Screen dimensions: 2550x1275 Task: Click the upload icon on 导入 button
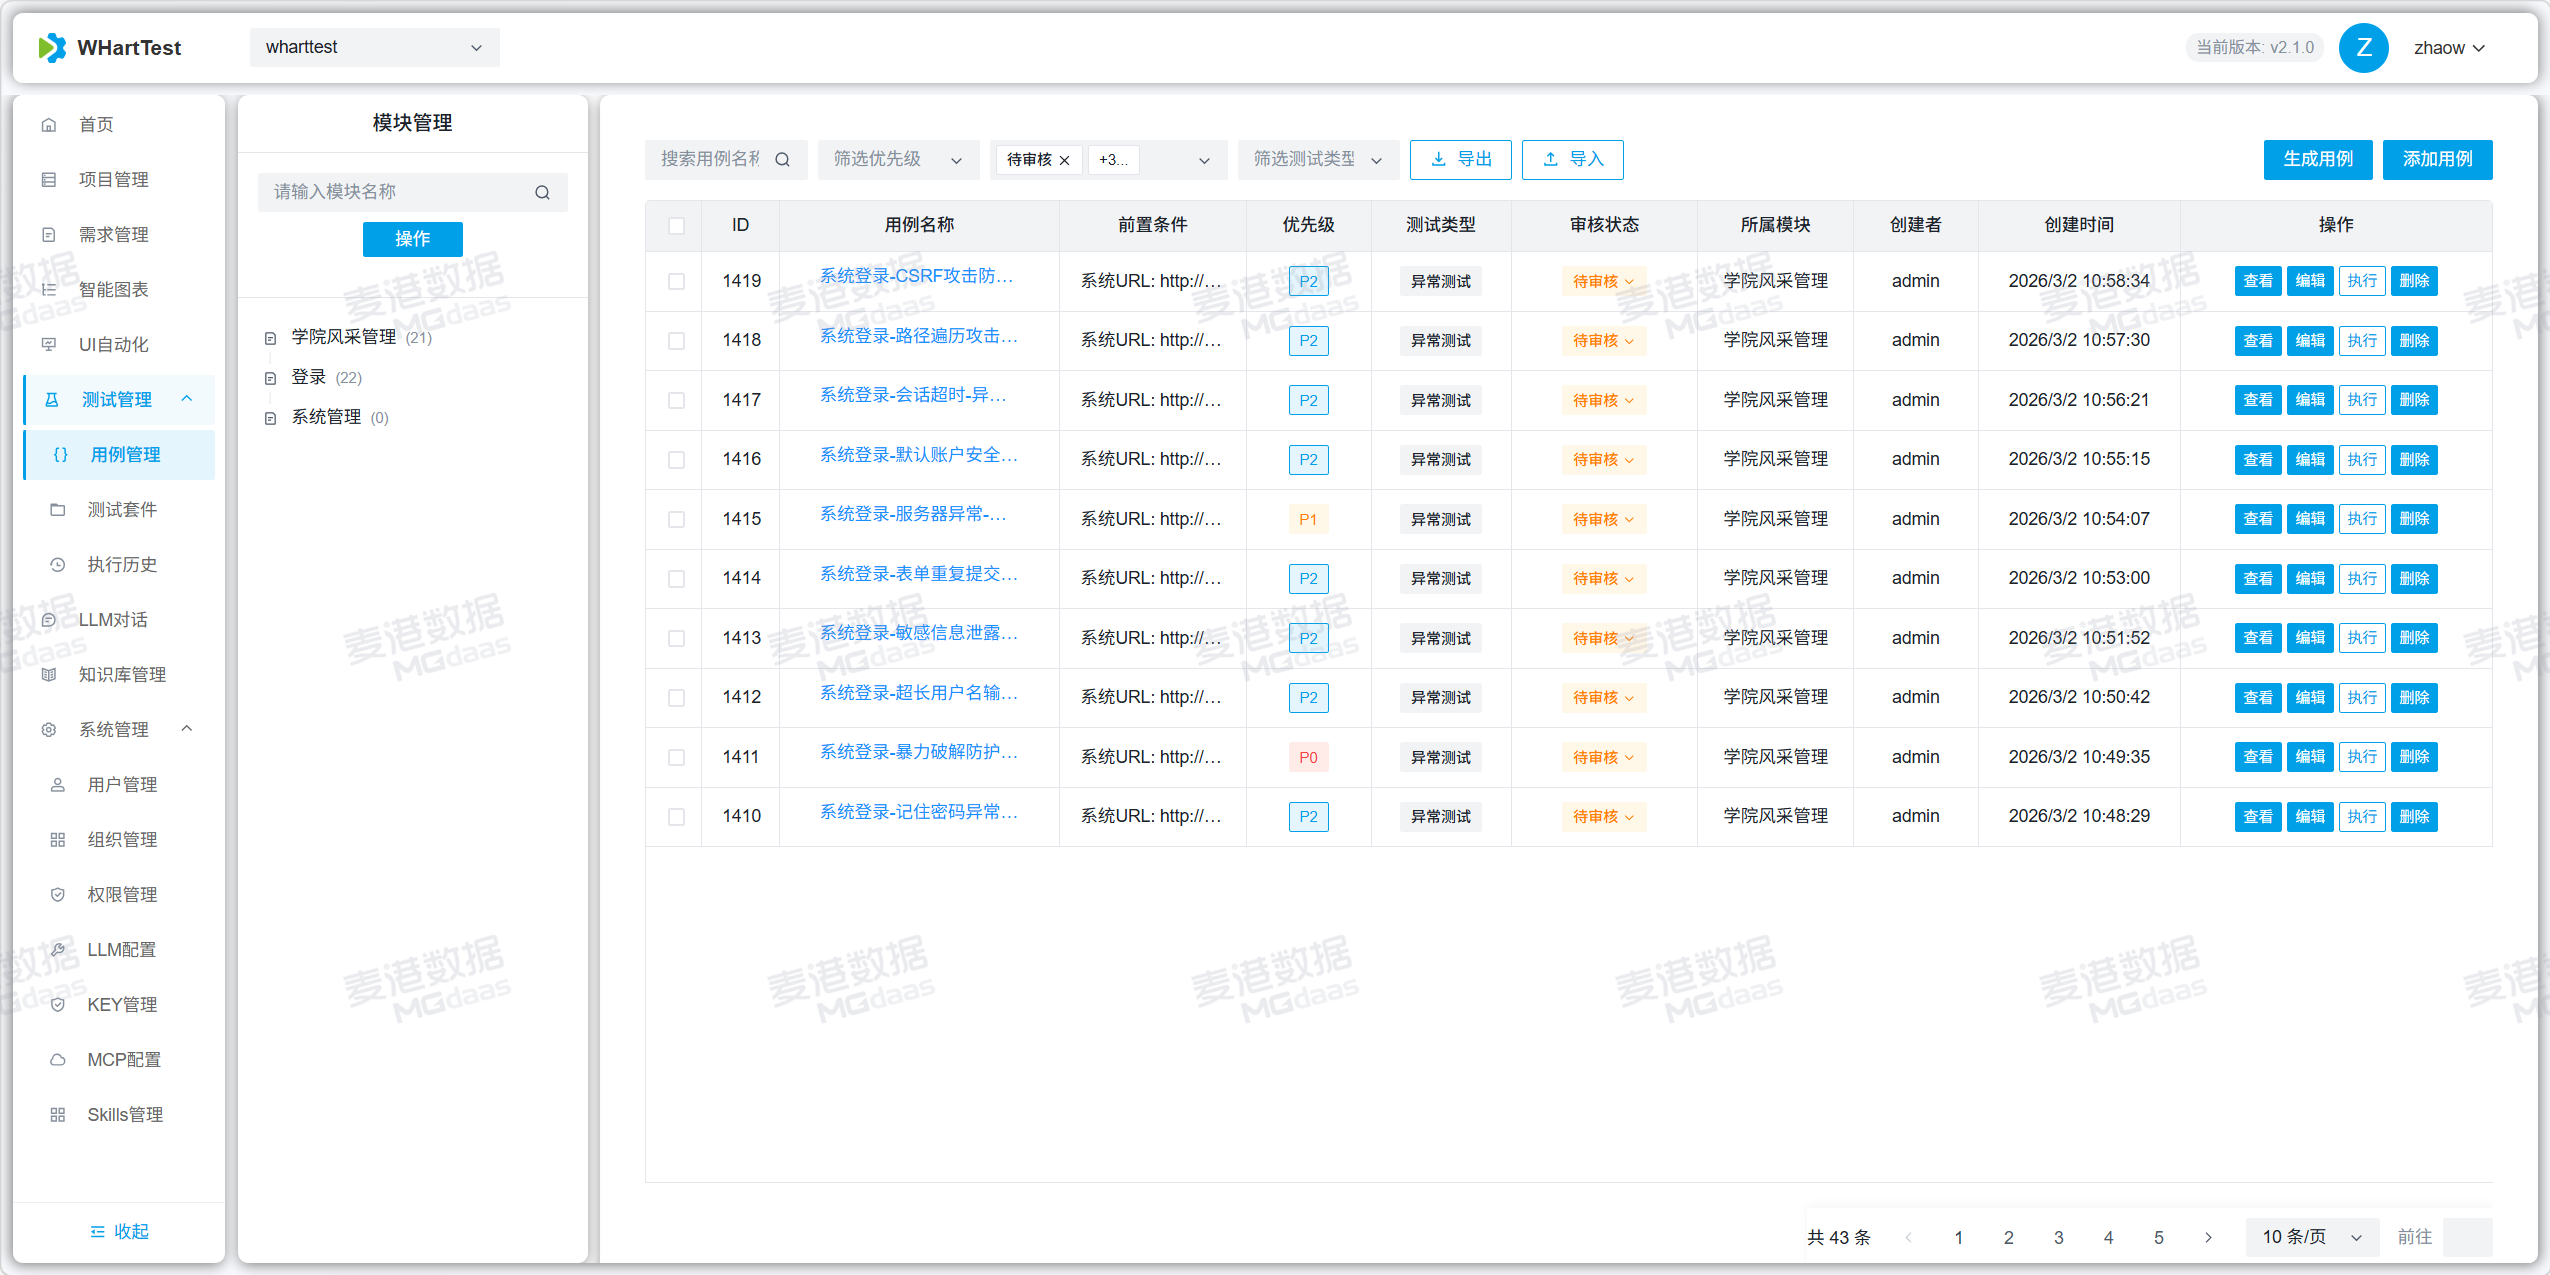coord(1550,160)
